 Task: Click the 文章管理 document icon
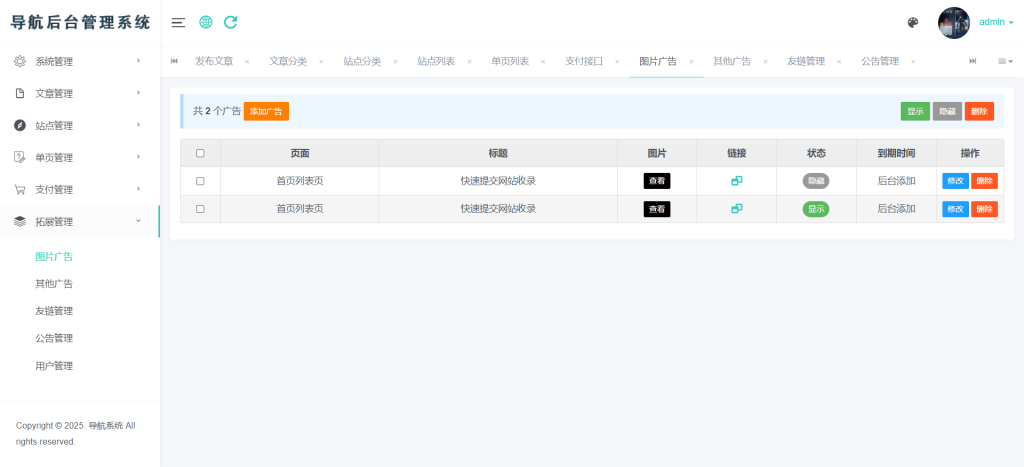20,93
